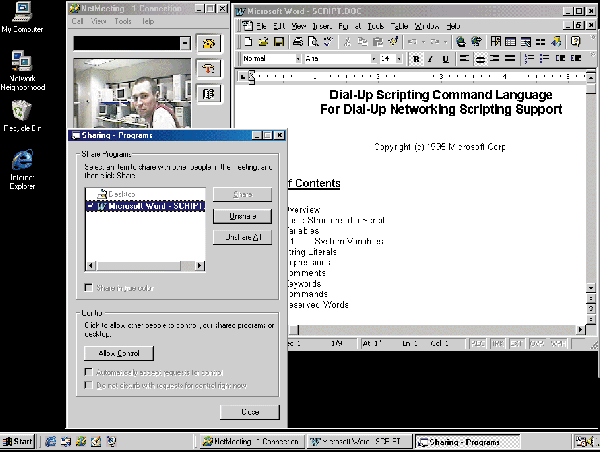Screen dimensions: 600x452
Task: Open the Internet Explorer desktop icon
Action: pos(22,163)
